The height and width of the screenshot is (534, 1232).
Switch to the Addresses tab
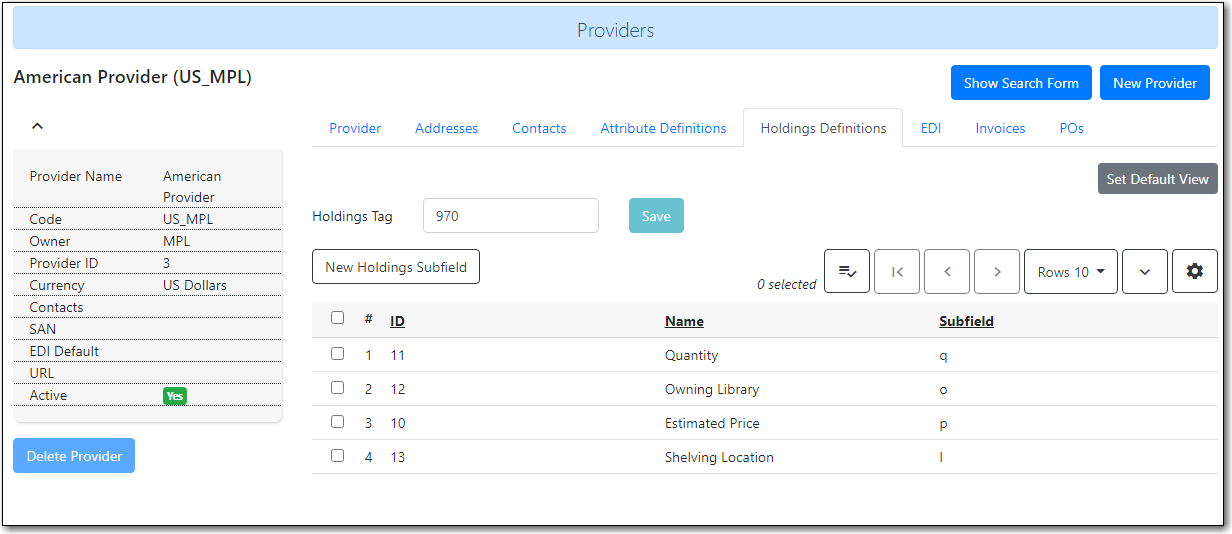click(446, 128)
